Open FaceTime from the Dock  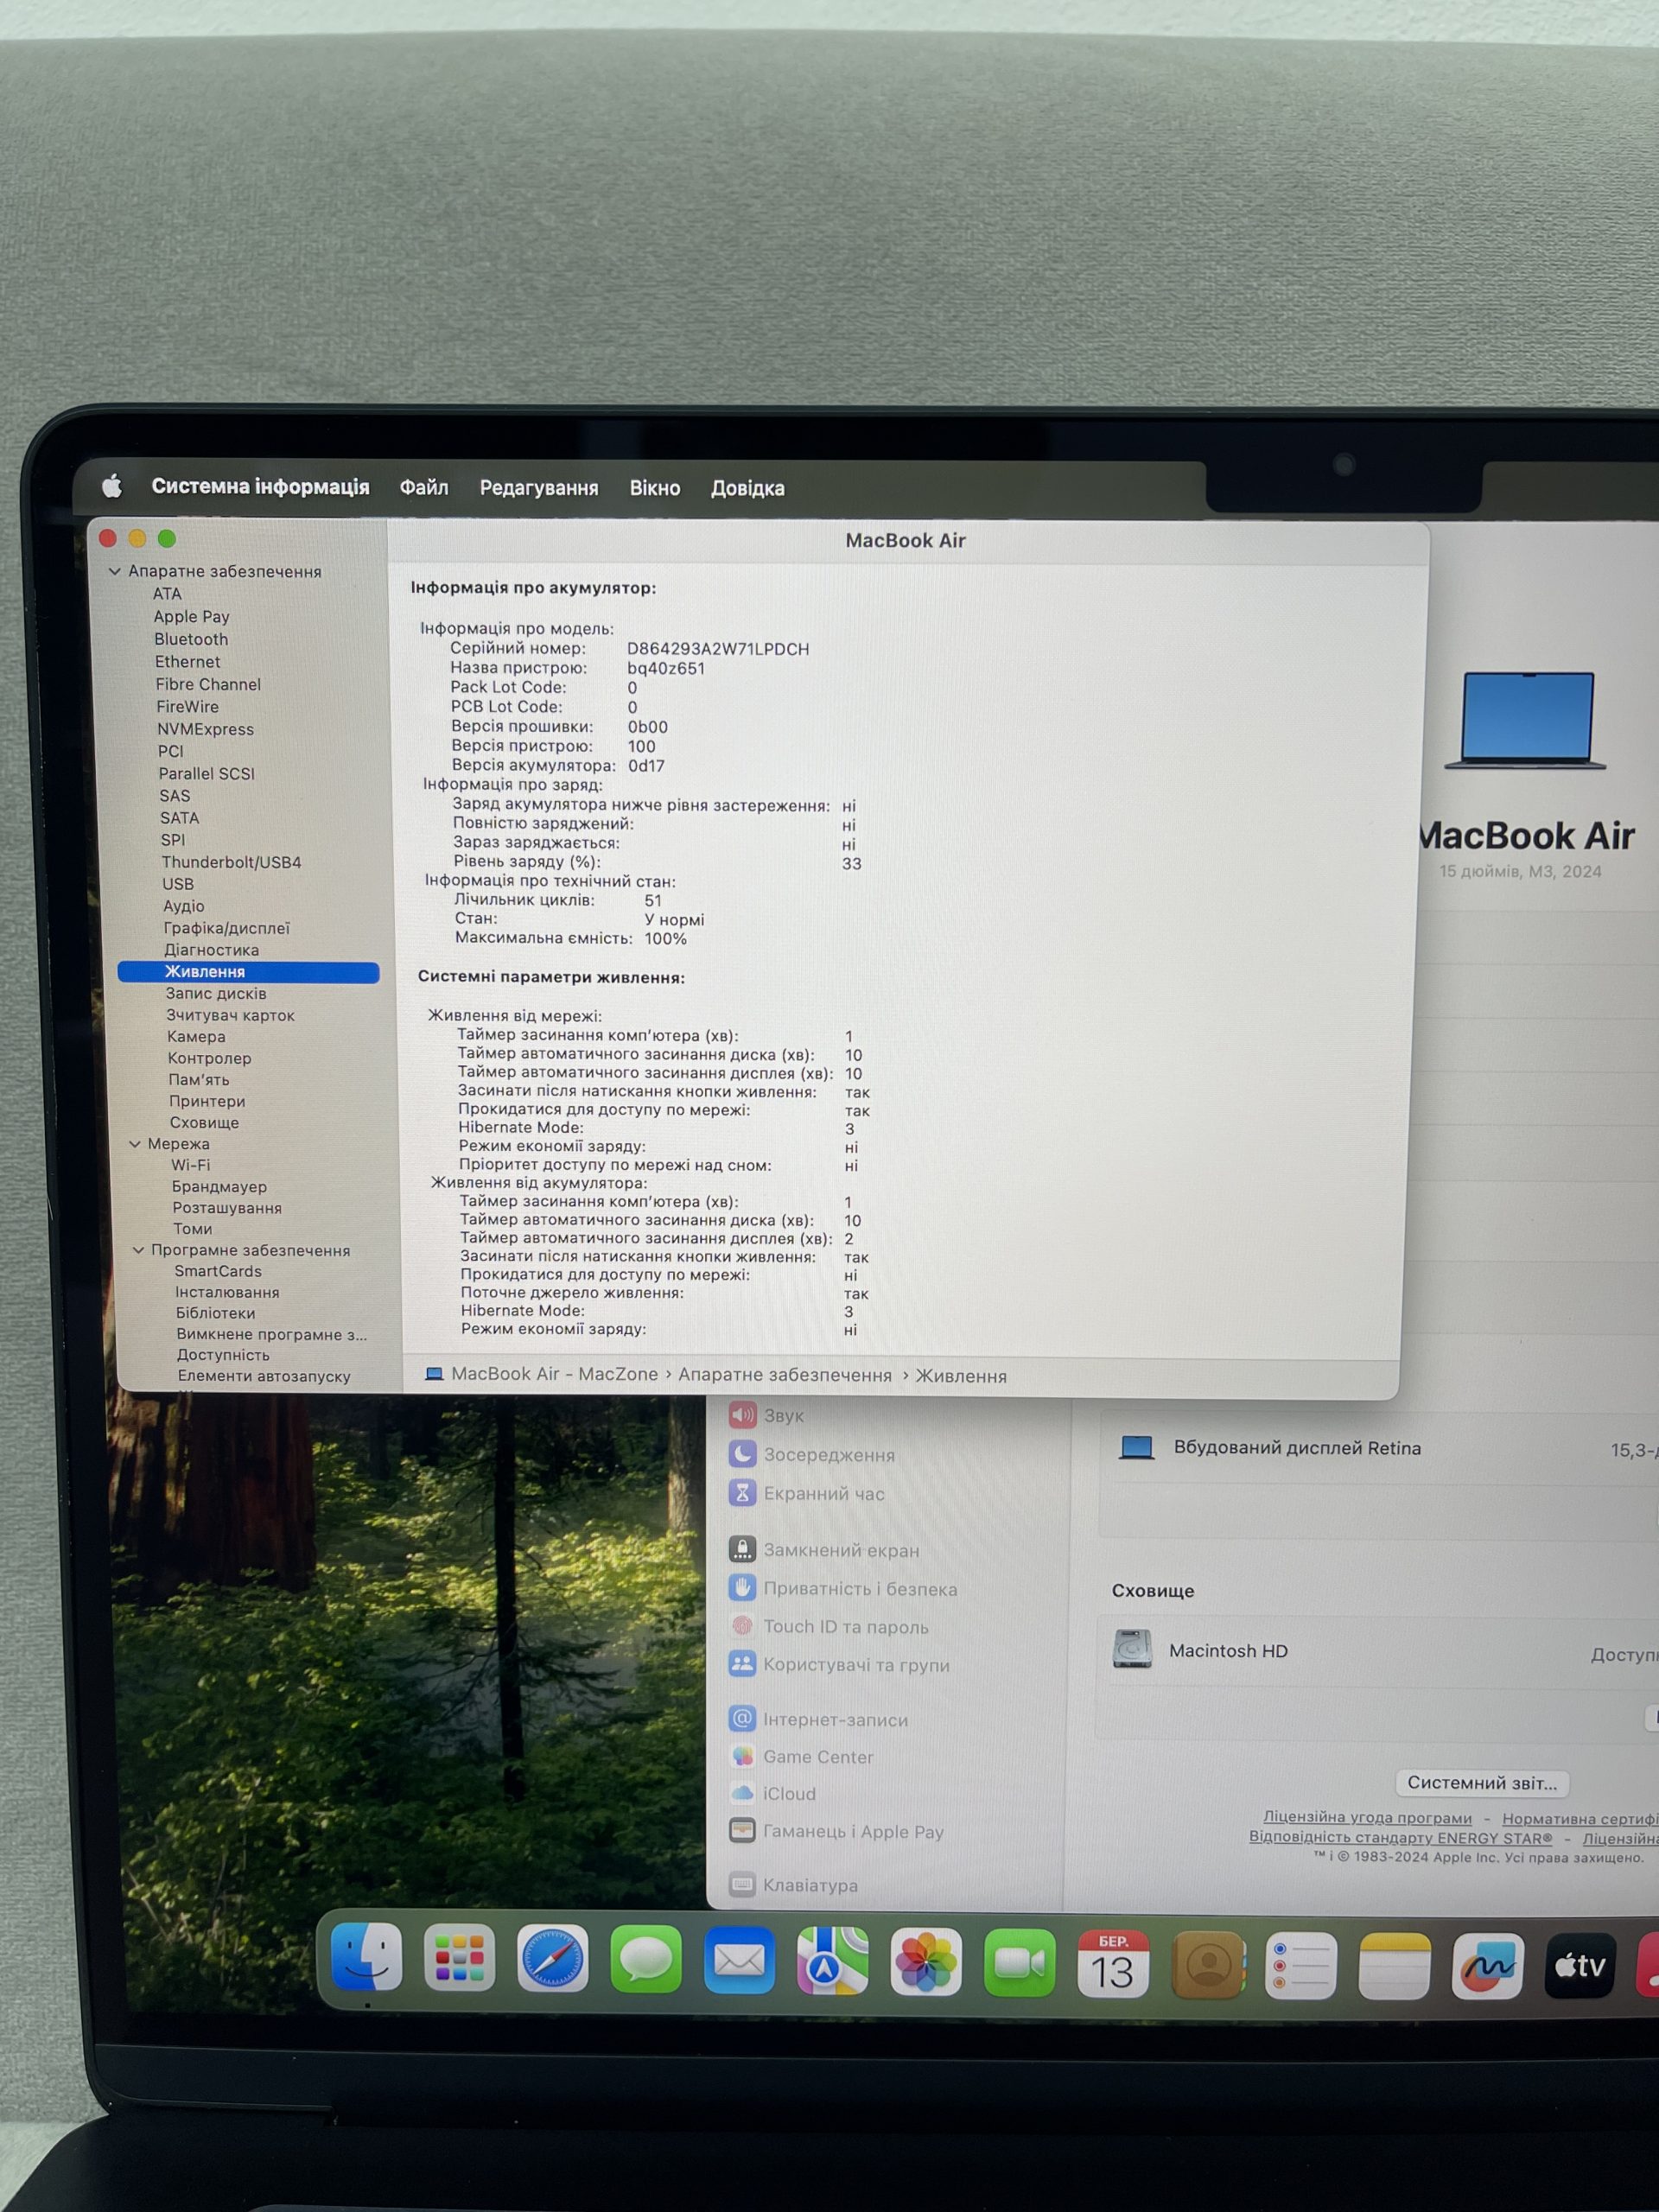pos(1019,1964)
